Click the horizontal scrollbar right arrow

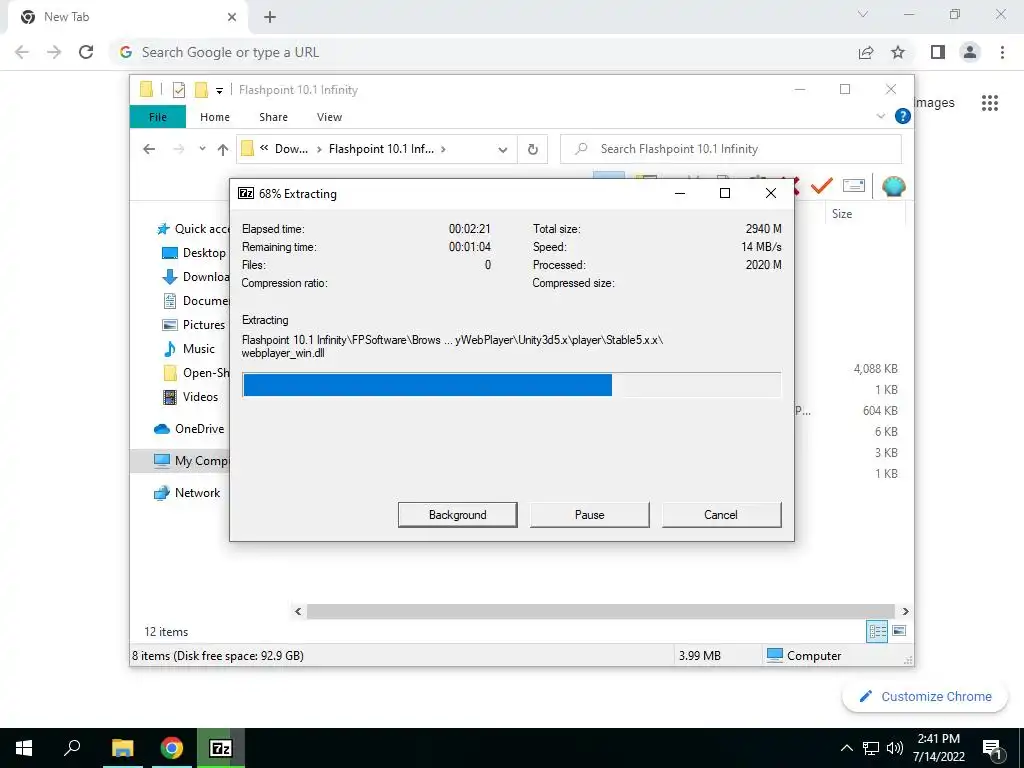[x=905, y=611]
